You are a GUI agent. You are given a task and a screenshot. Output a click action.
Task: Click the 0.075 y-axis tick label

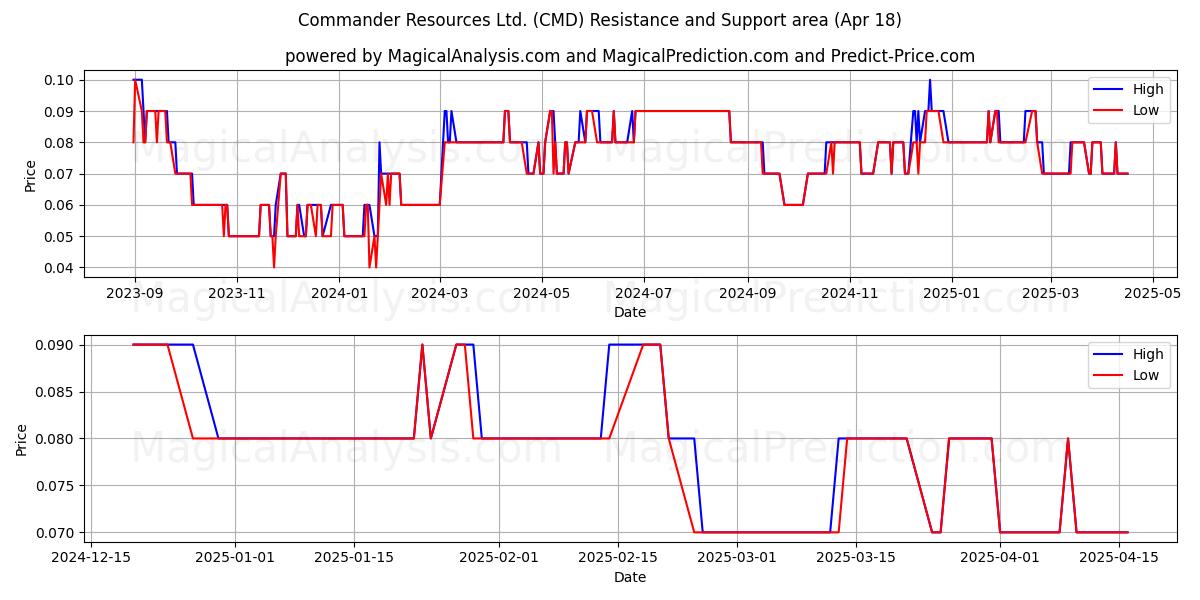tap(57, 486)
